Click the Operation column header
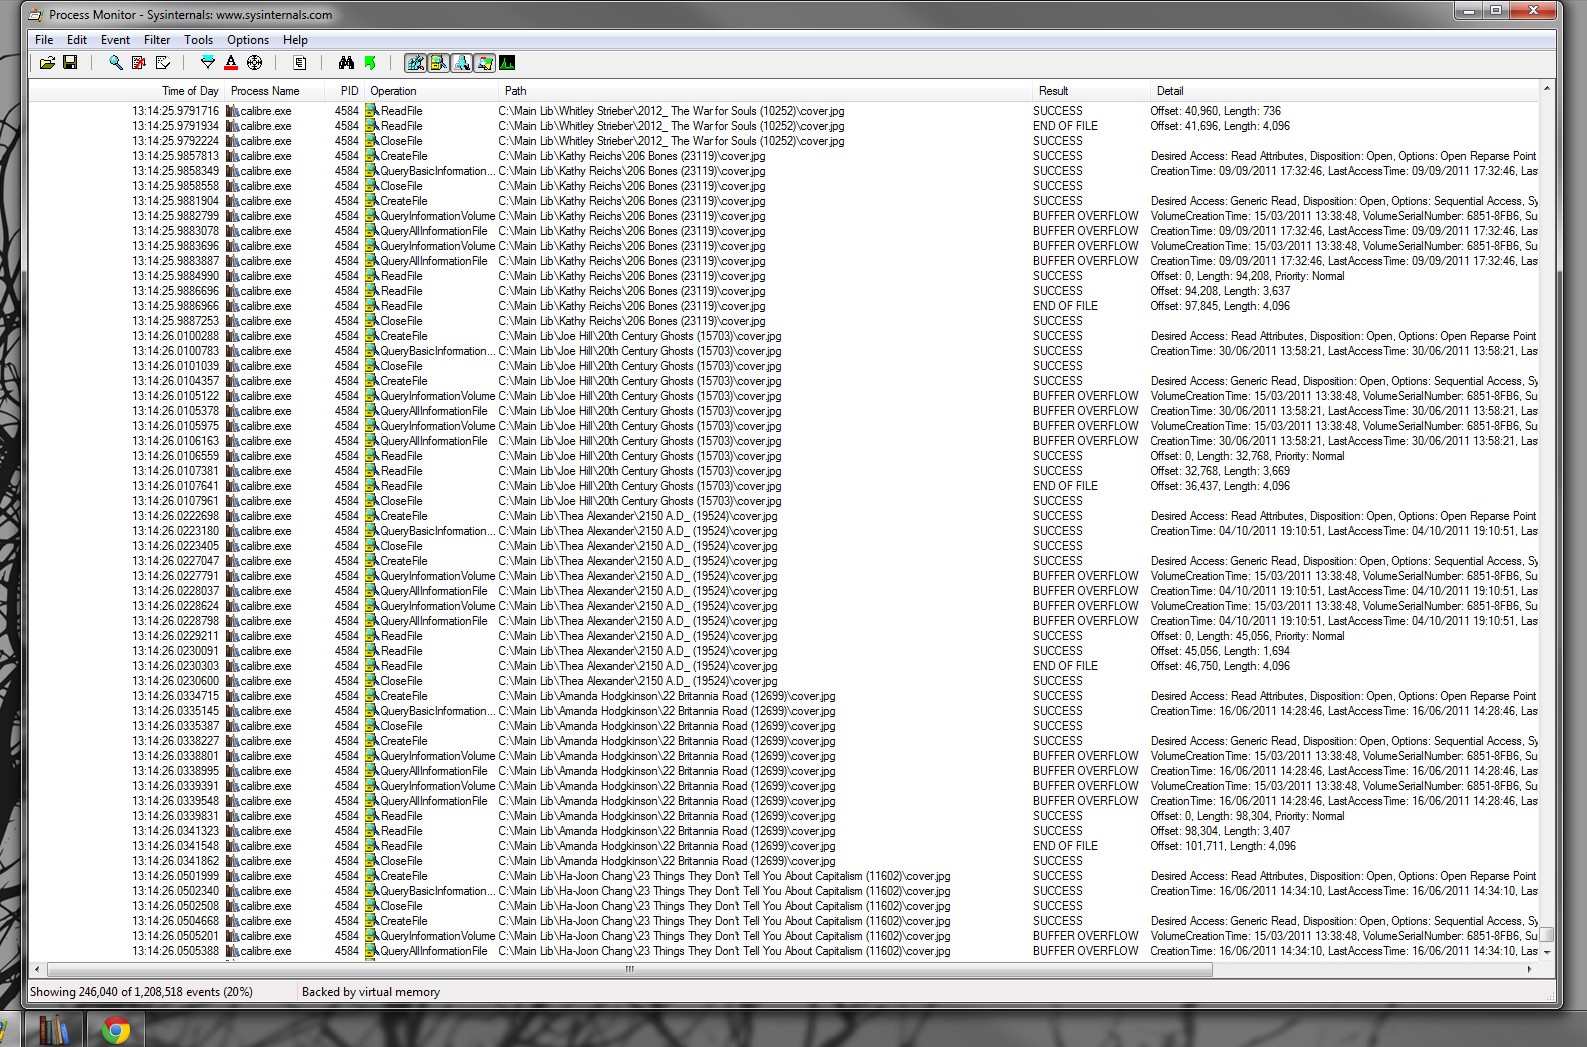1587x1047 pixels. [430, 91]
